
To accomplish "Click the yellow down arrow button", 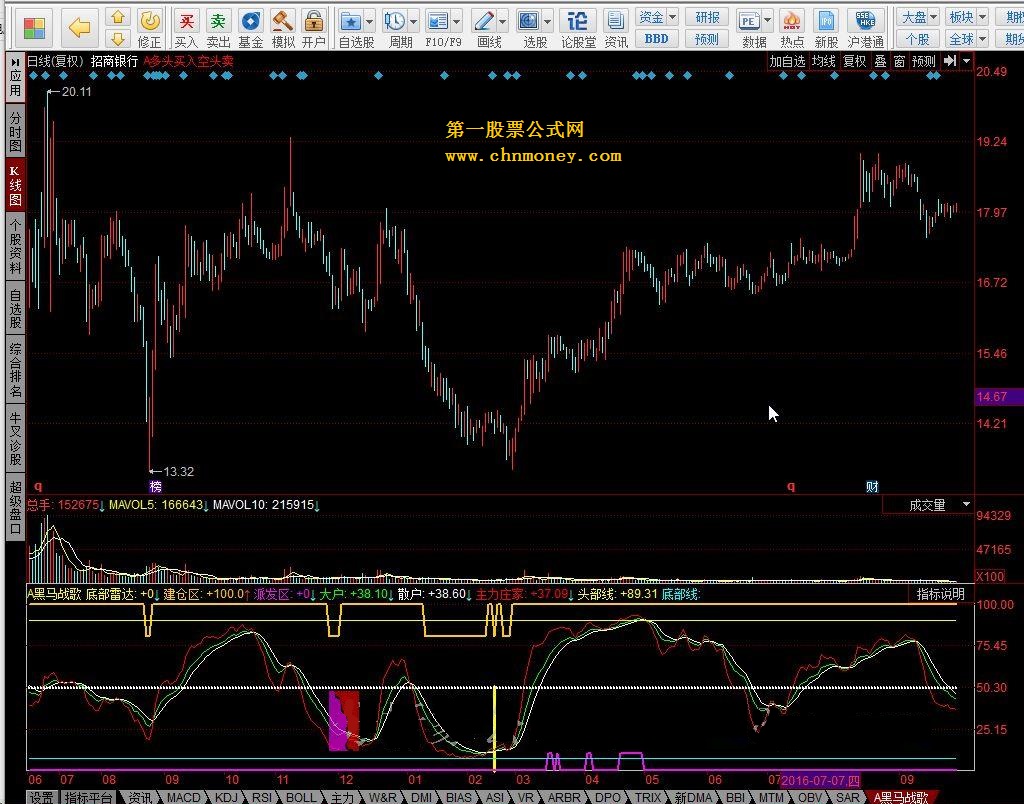I will (118, 39).
